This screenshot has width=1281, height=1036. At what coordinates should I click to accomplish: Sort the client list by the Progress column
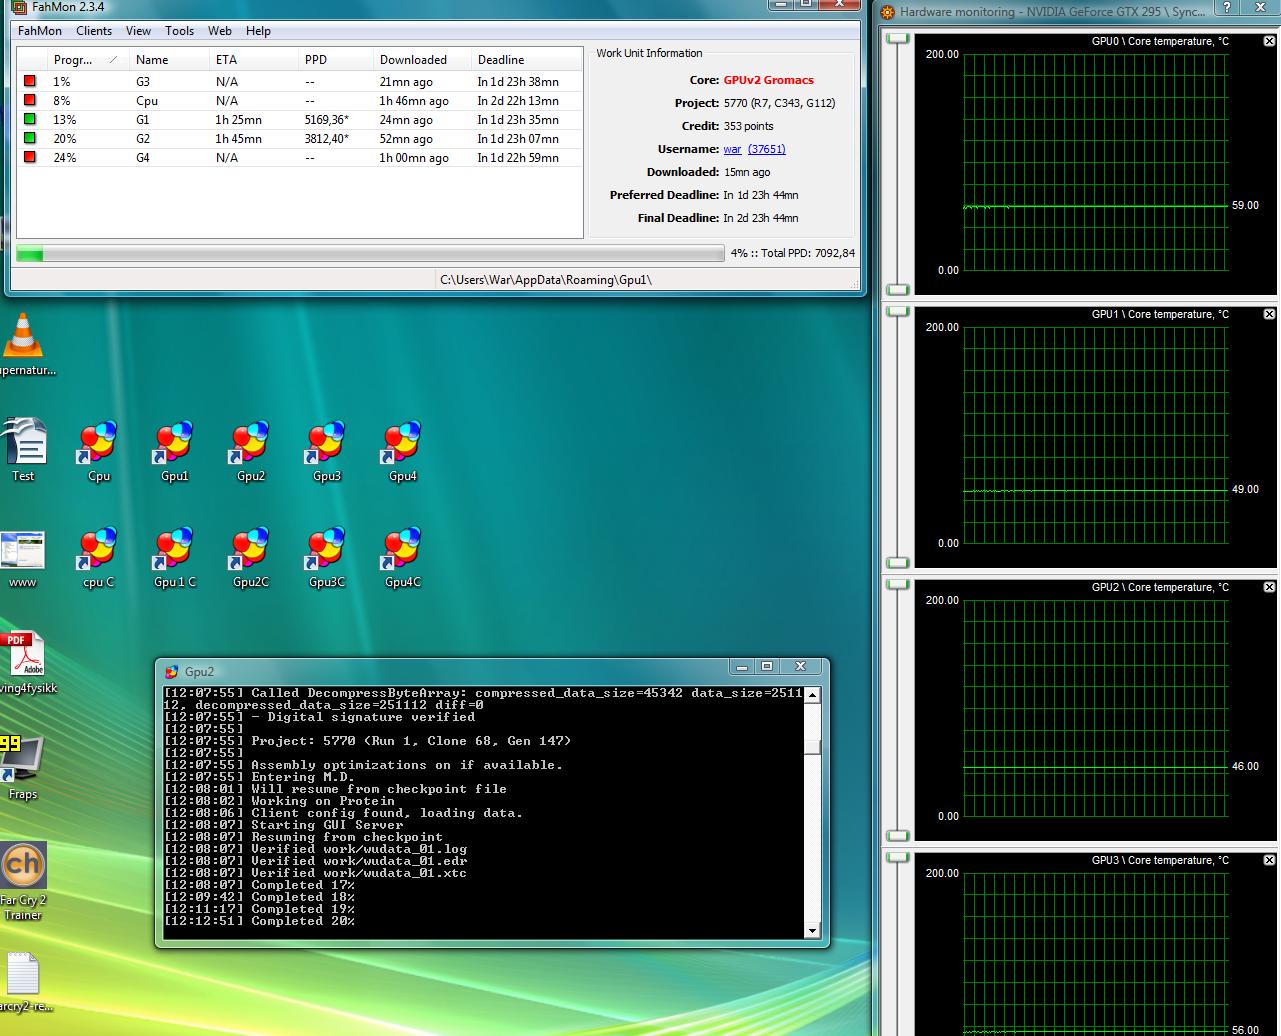pos(87,60)
